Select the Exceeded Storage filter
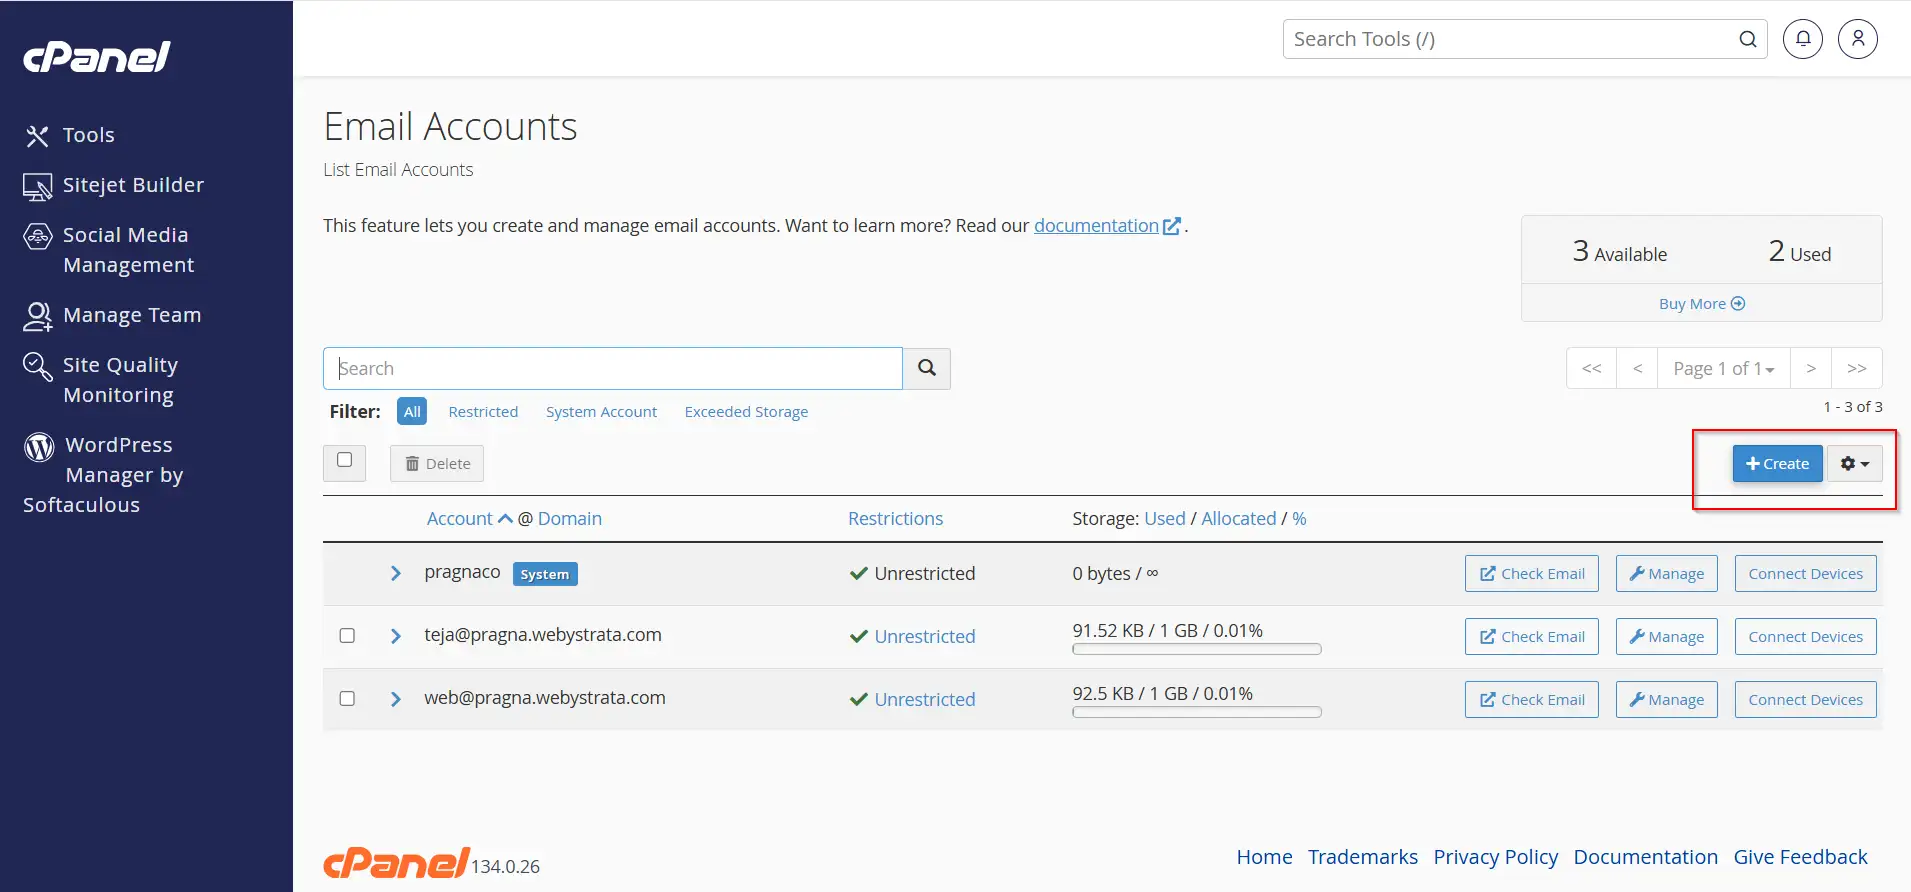1911x892 pixels. point(746,412)
